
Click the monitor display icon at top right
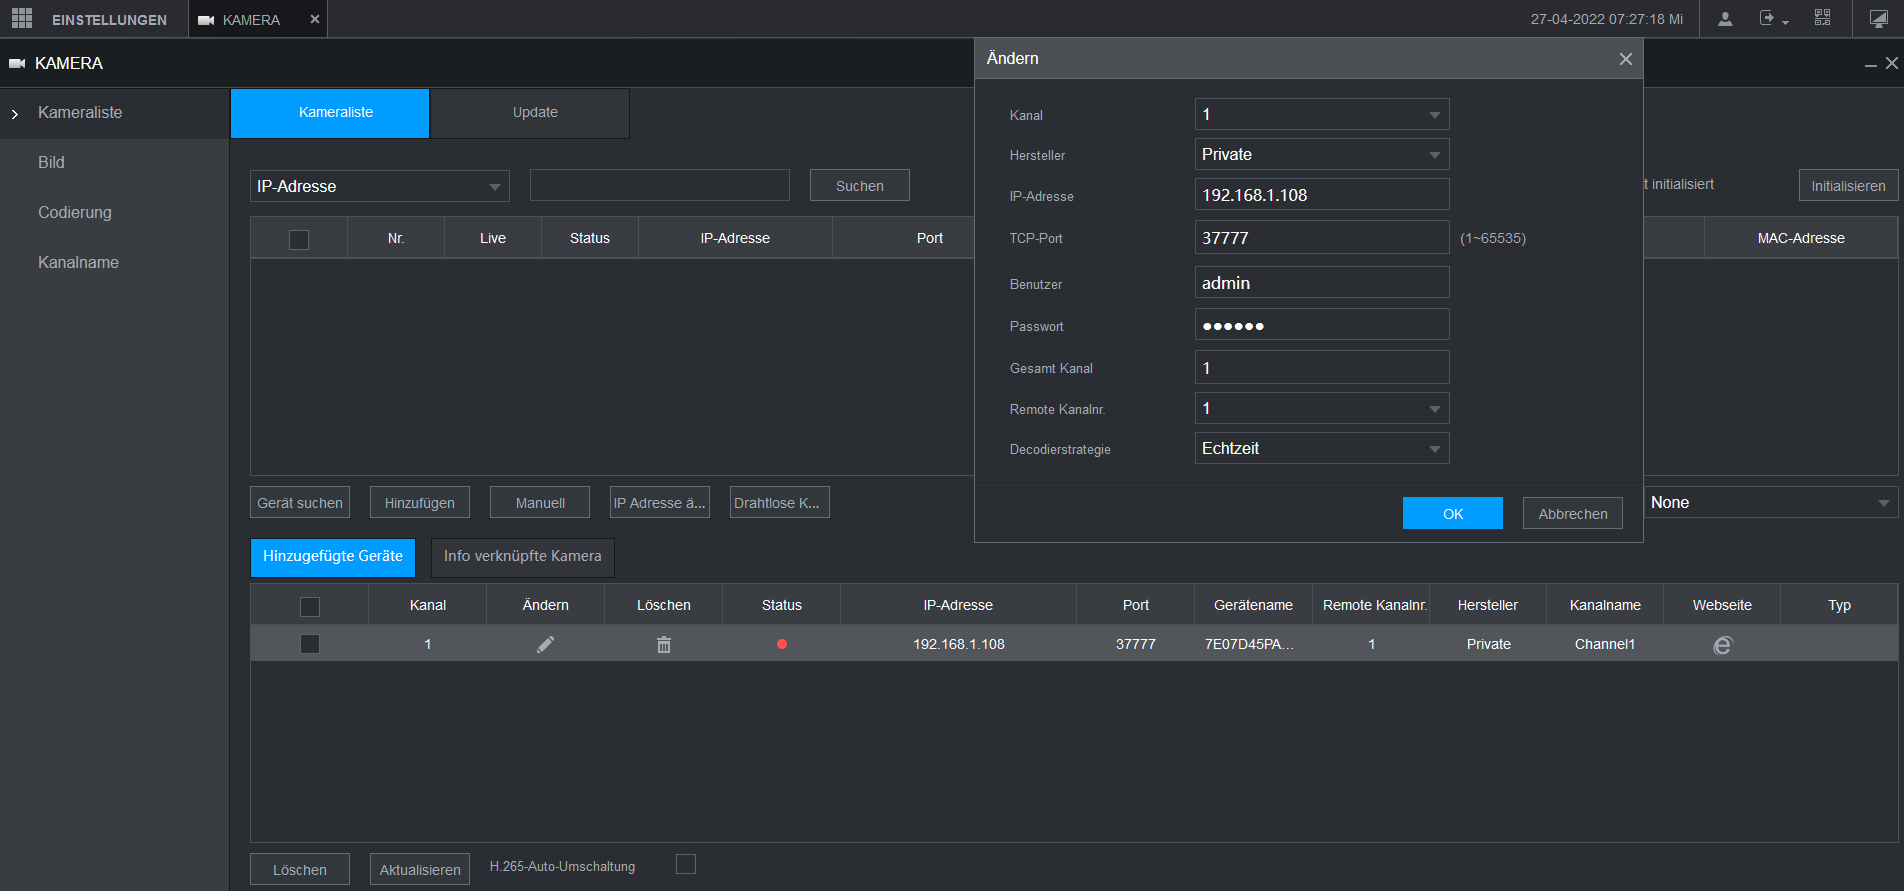(1878, 19)
